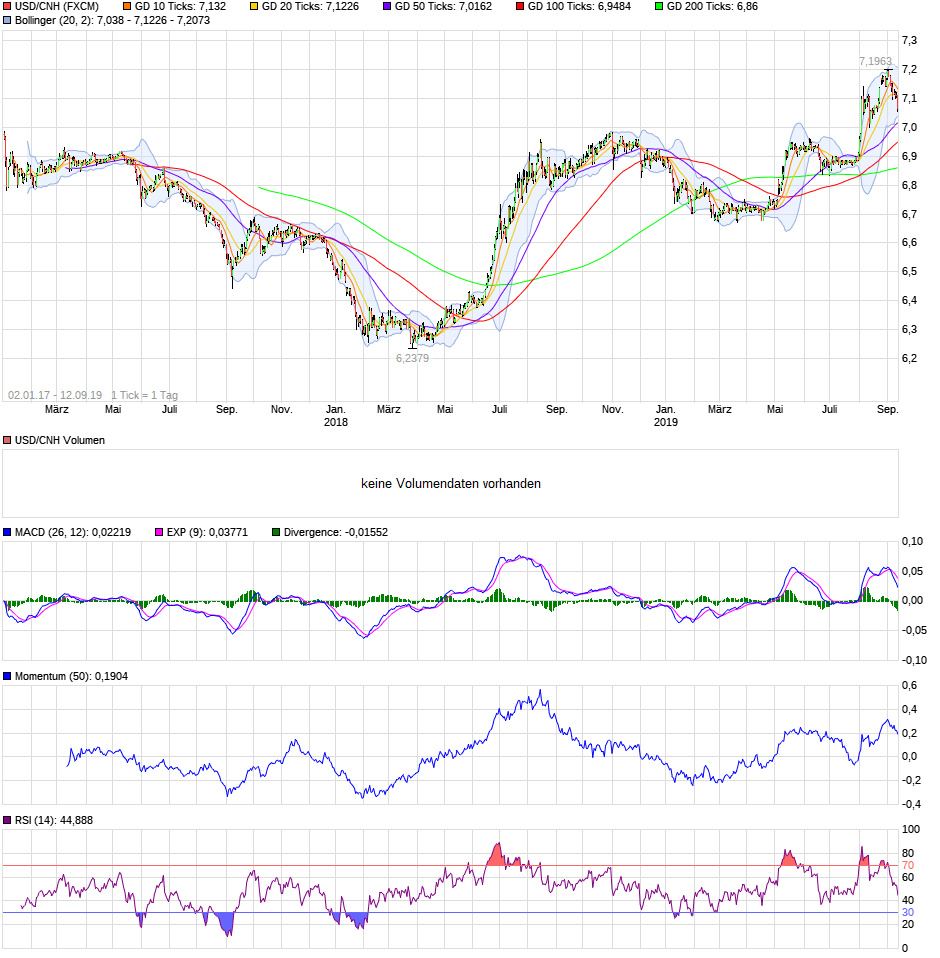940x958 pixels.
Task: Click the red 70 RSI threshold label
Action: coord(908,866)
